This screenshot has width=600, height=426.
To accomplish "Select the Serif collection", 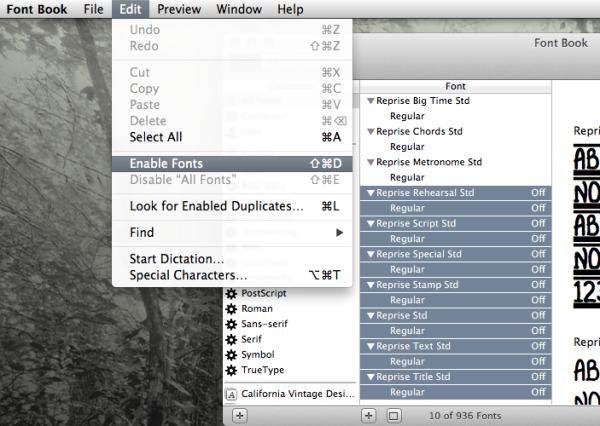I will pos(251,339).
